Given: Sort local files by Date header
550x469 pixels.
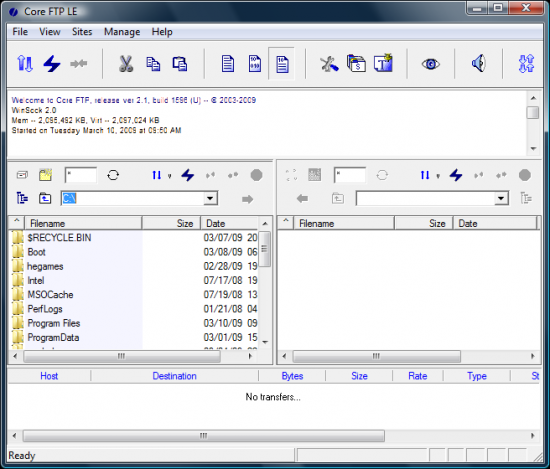Looking at the screenshot, I should click(229, 223).
